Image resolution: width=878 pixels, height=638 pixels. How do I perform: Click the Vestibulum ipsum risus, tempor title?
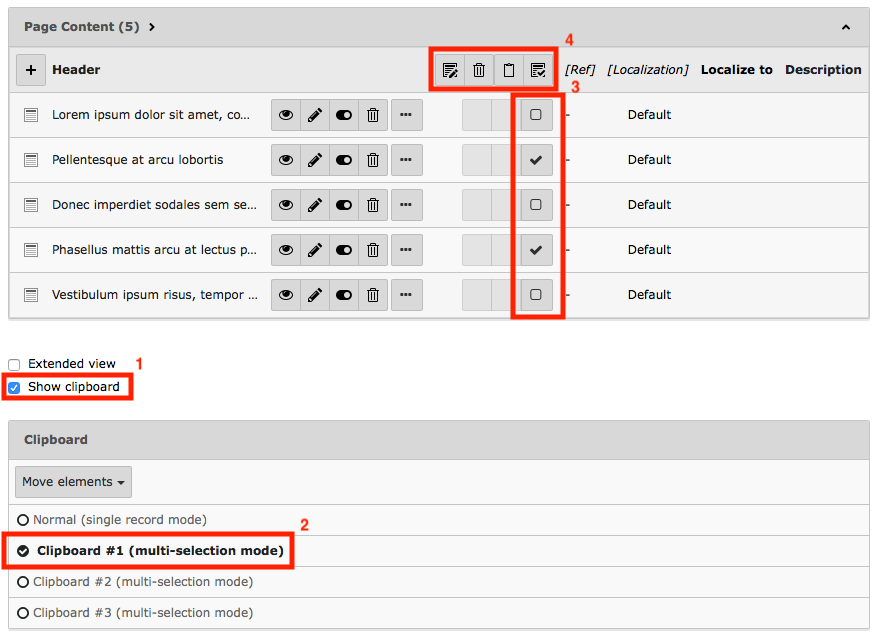(x=155, y=295)
